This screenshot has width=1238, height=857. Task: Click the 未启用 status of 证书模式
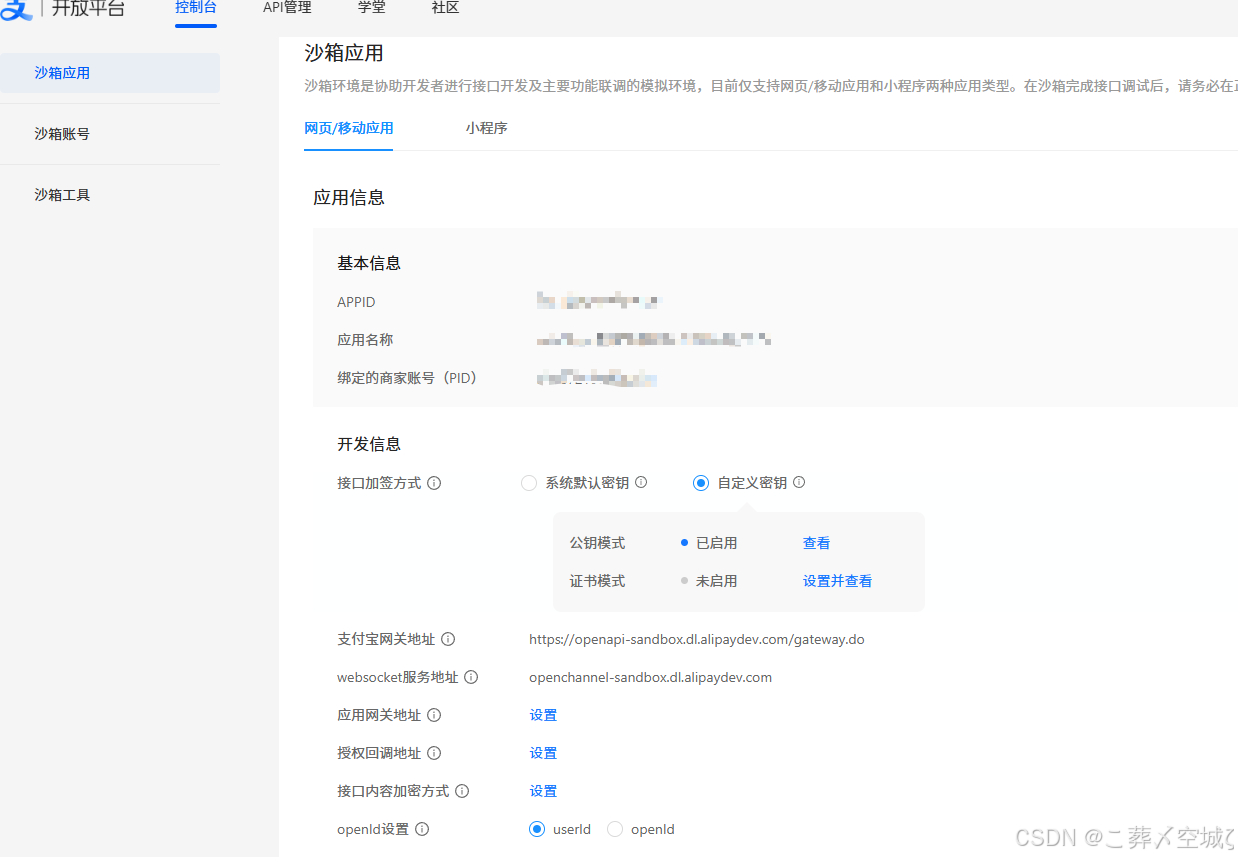point(716,581)
